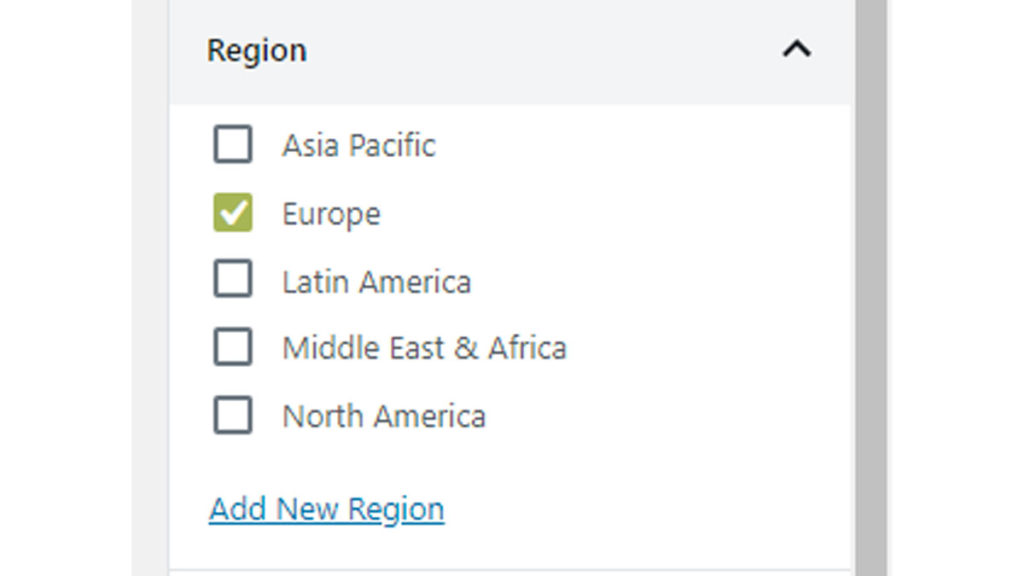Click the North America label text
Screen dimensions: 1024x576
[384, 416]
